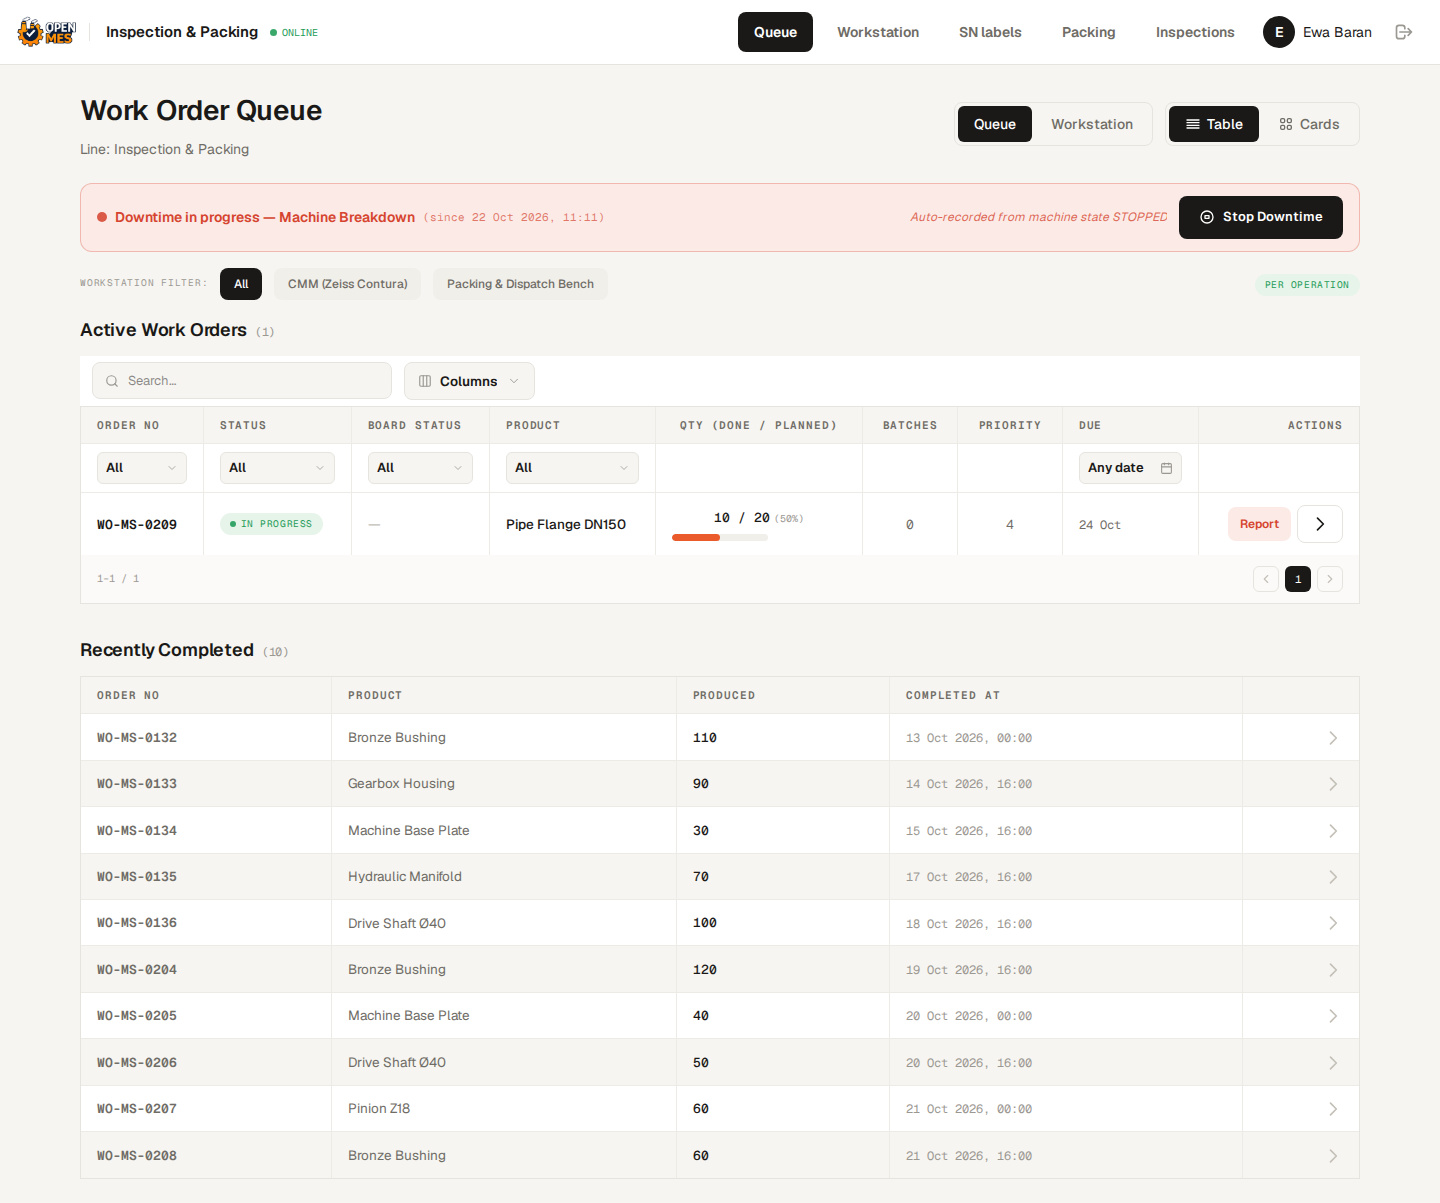The image size is (1440, 1203).
Task: Click the logout icon next to Ewa Baran
Action: click(1404, 32)
